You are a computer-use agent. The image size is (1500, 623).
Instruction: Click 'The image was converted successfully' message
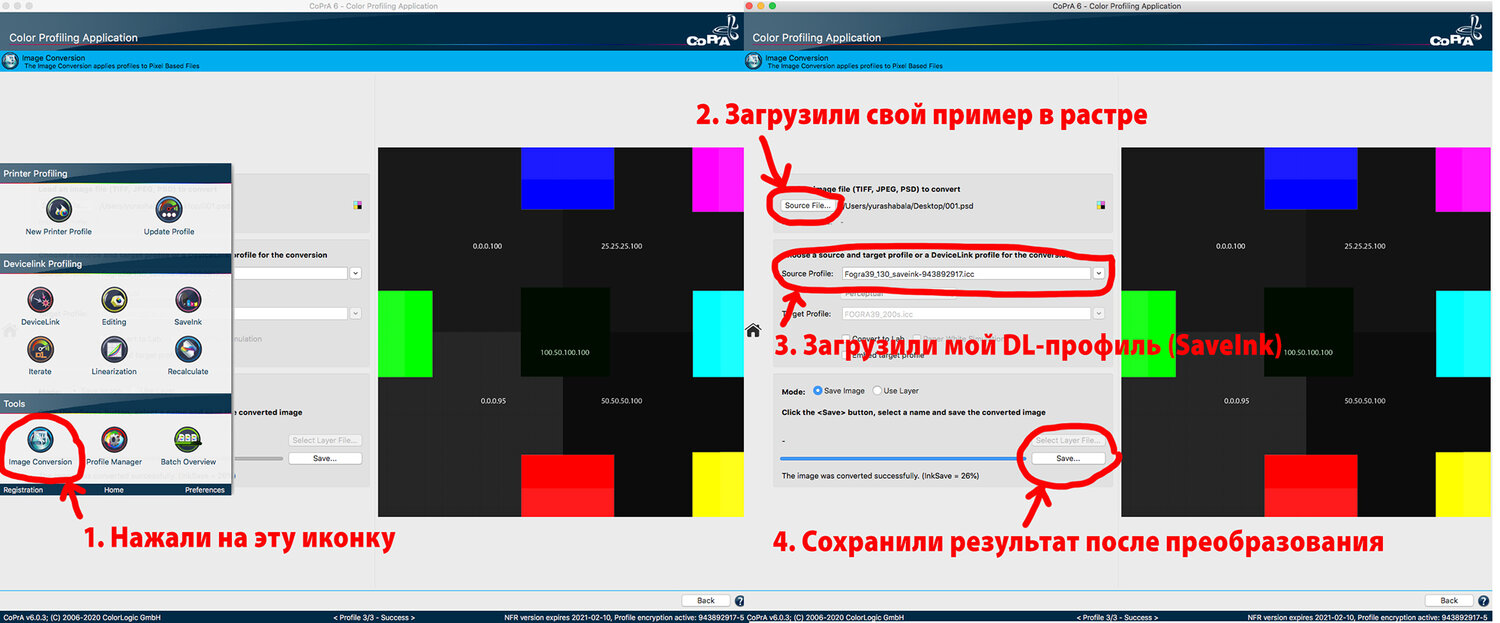coord(880,476)
